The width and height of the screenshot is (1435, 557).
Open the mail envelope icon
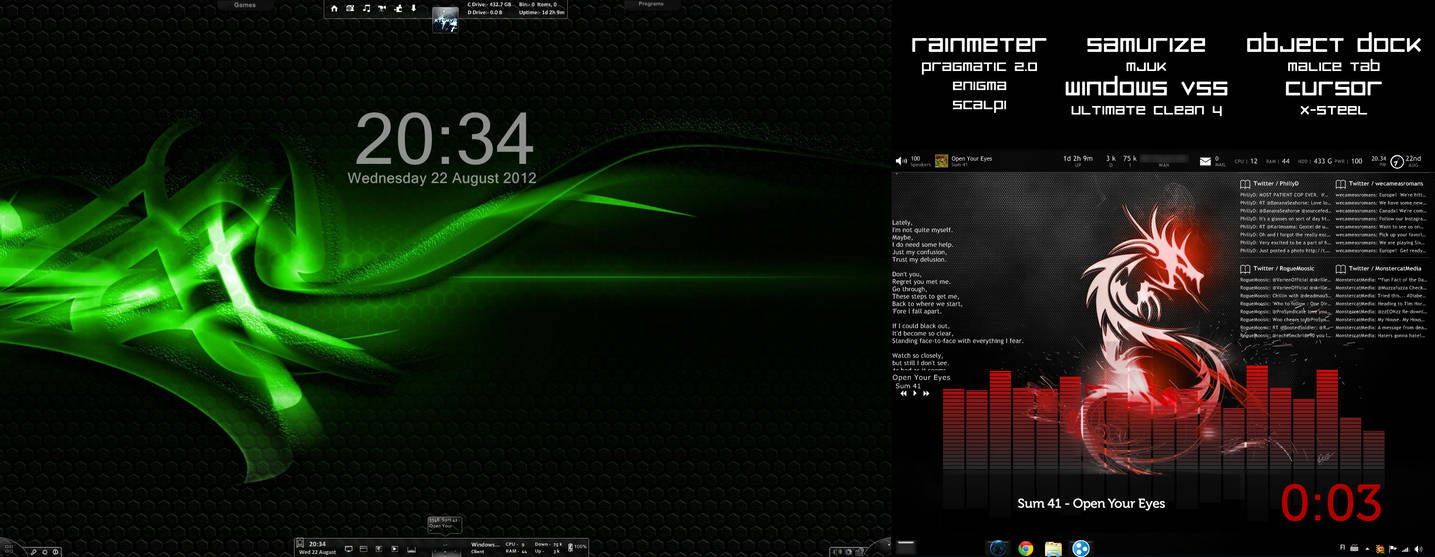click(1205, 161)
